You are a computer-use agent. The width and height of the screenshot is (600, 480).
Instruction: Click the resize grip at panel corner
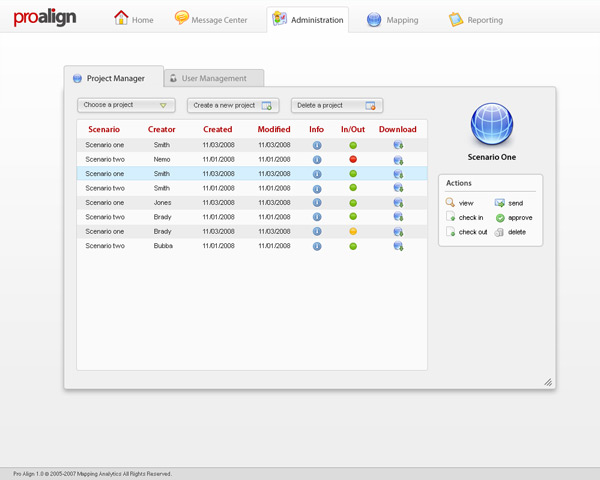coord(548,382)
